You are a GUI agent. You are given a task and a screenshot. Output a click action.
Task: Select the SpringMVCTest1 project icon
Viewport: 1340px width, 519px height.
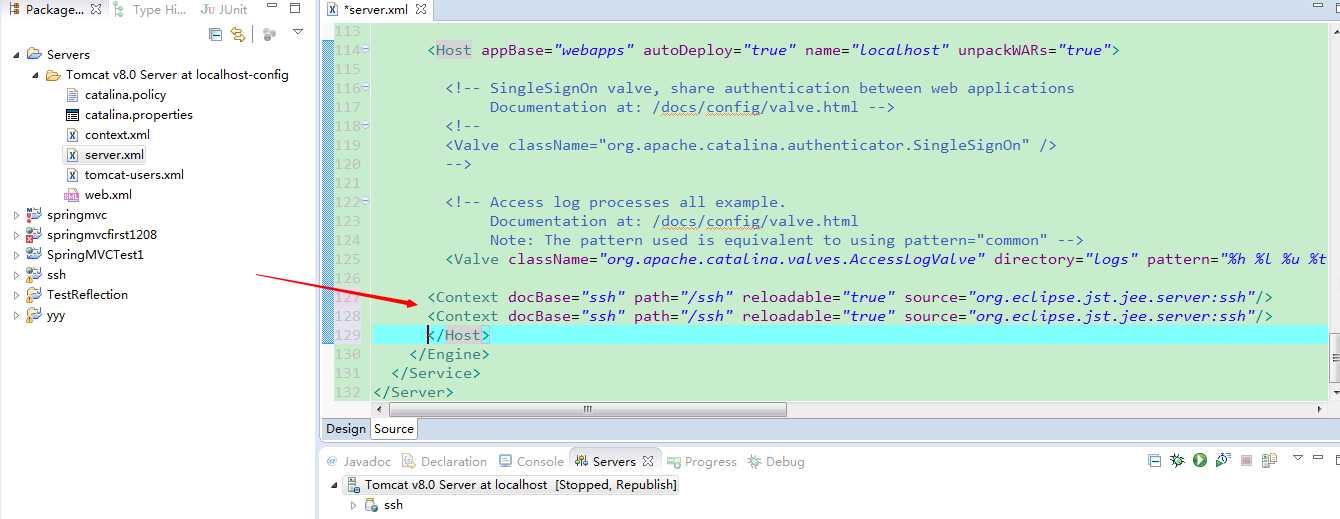[x=34, y=255]
